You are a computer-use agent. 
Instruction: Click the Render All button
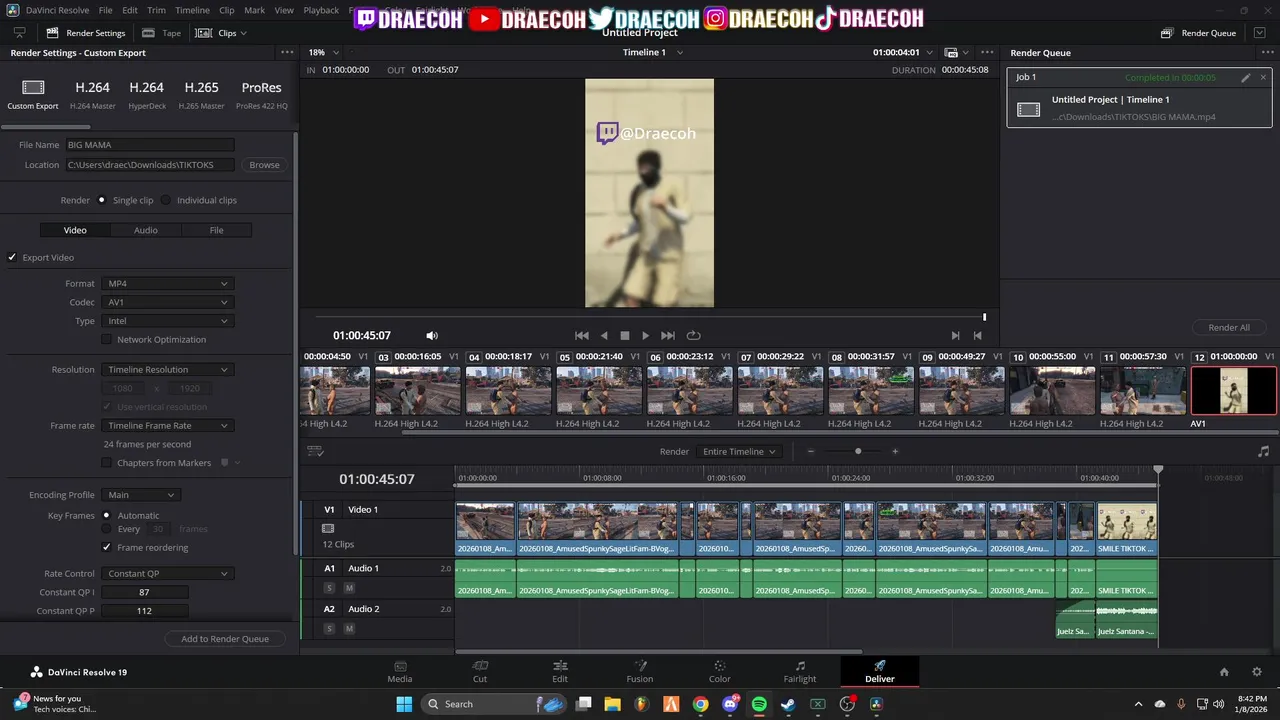[x=1229, y=327]
